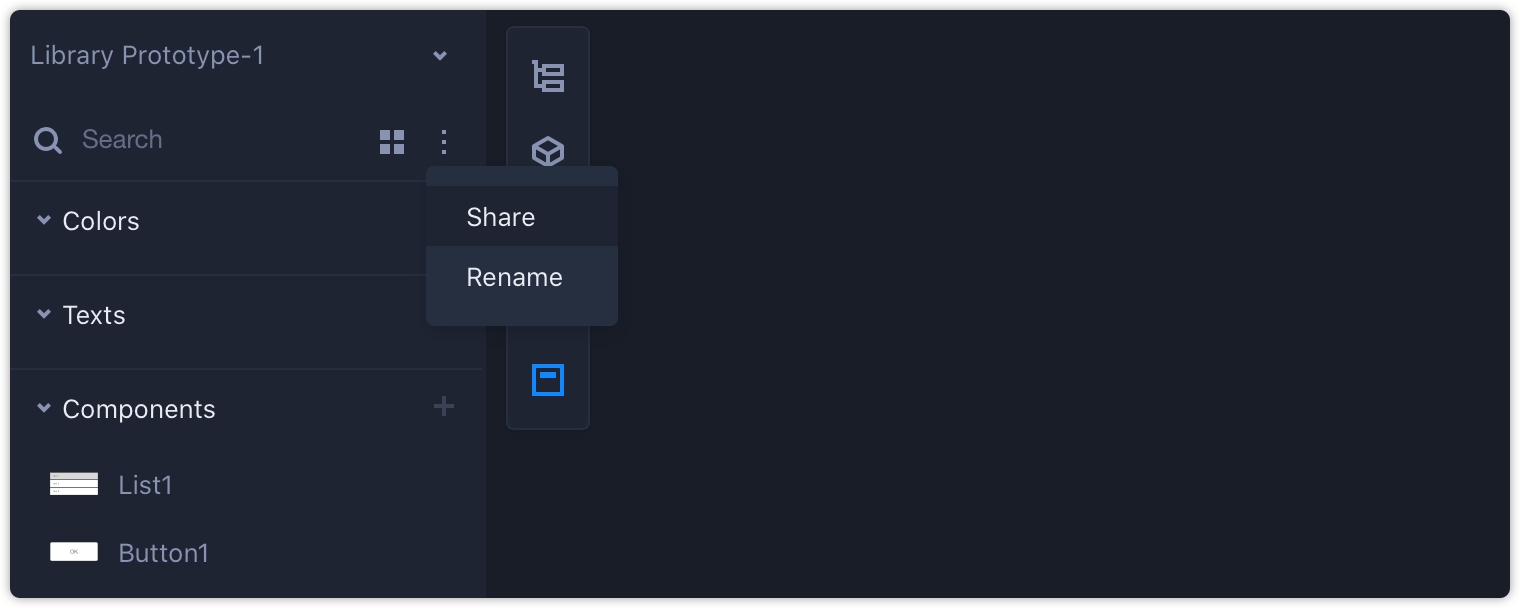Collapse the Components section
The image size is (1520, 608).
pyautogui.click(x=43, y=407)
